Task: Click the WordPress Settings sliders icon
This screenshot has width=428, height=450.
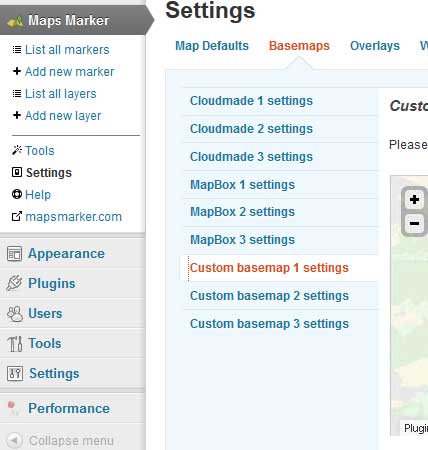Action: click(x=15, y=374)
